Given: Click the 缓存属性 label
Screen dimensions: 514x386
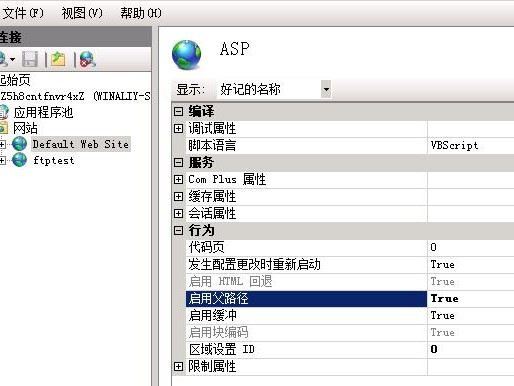Looking at the screenshot, I should pyautogui.click(x=212, y=196).
